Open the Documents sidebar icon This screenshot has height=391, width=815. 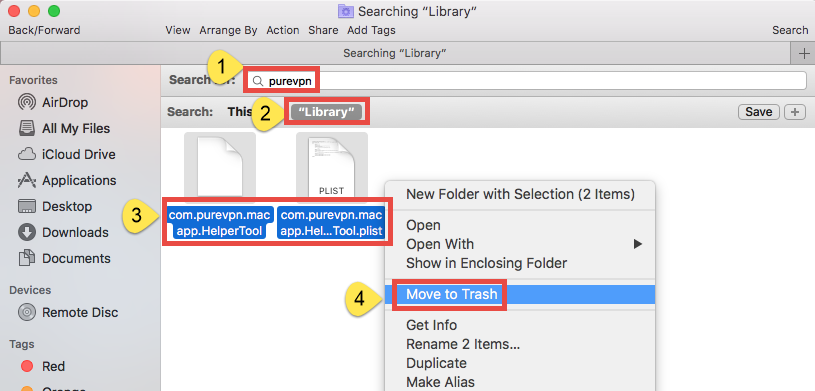pos(27,258)
